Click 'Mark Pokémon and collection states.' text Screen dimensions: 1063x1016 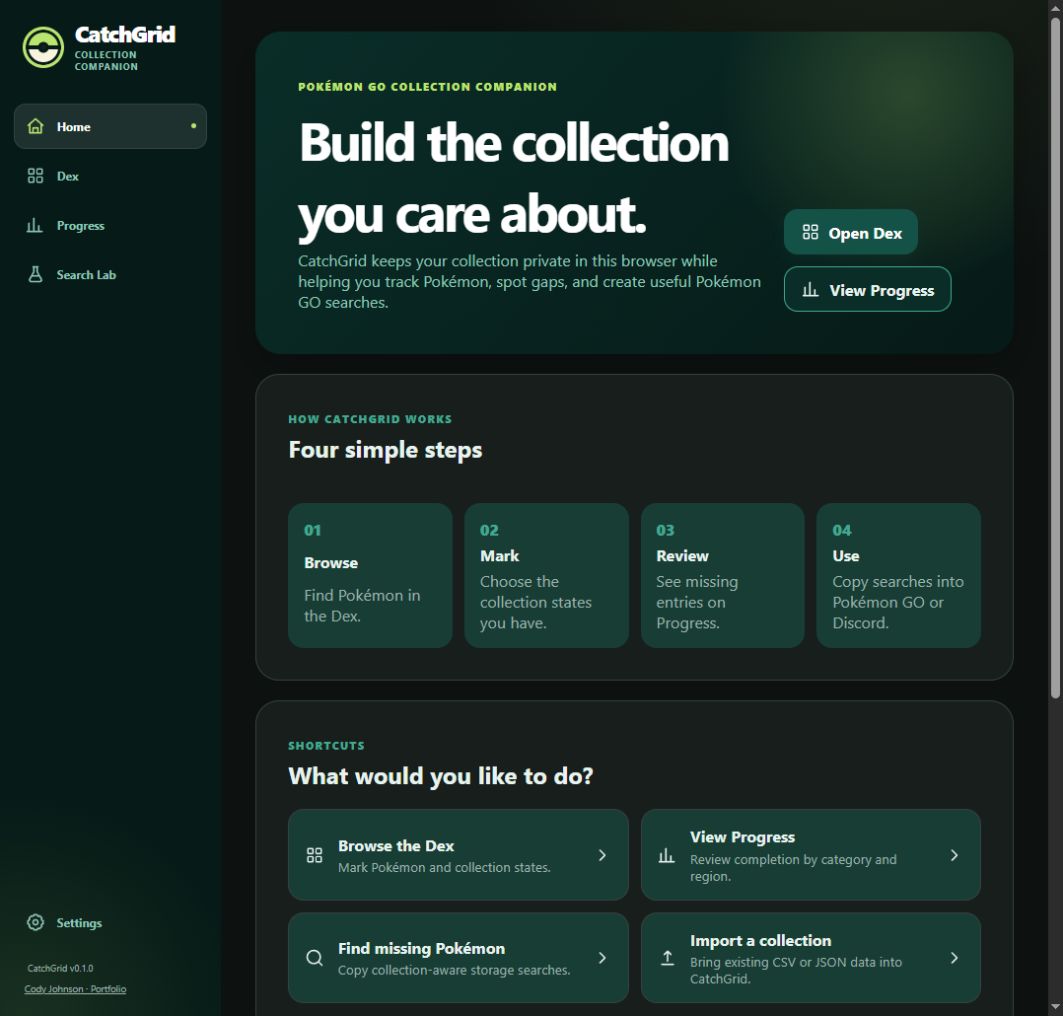444,868
